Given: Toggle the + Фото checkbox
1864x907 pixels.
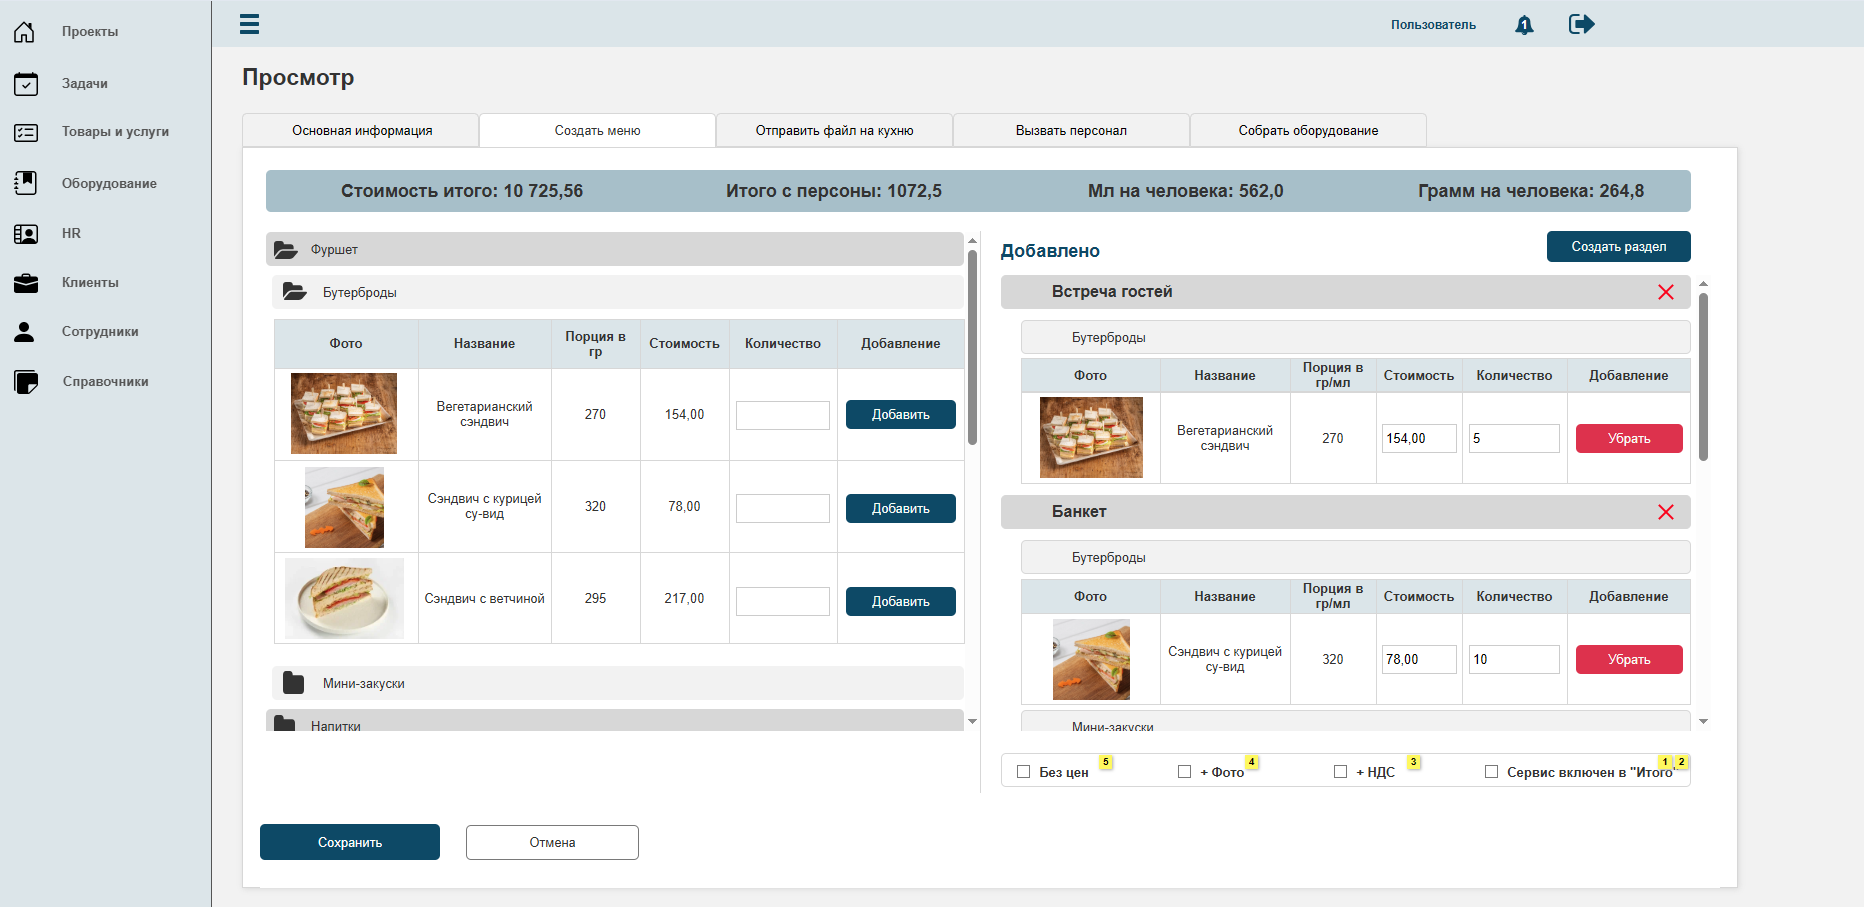Looking at the screenshot, I should pos(1184,772).
